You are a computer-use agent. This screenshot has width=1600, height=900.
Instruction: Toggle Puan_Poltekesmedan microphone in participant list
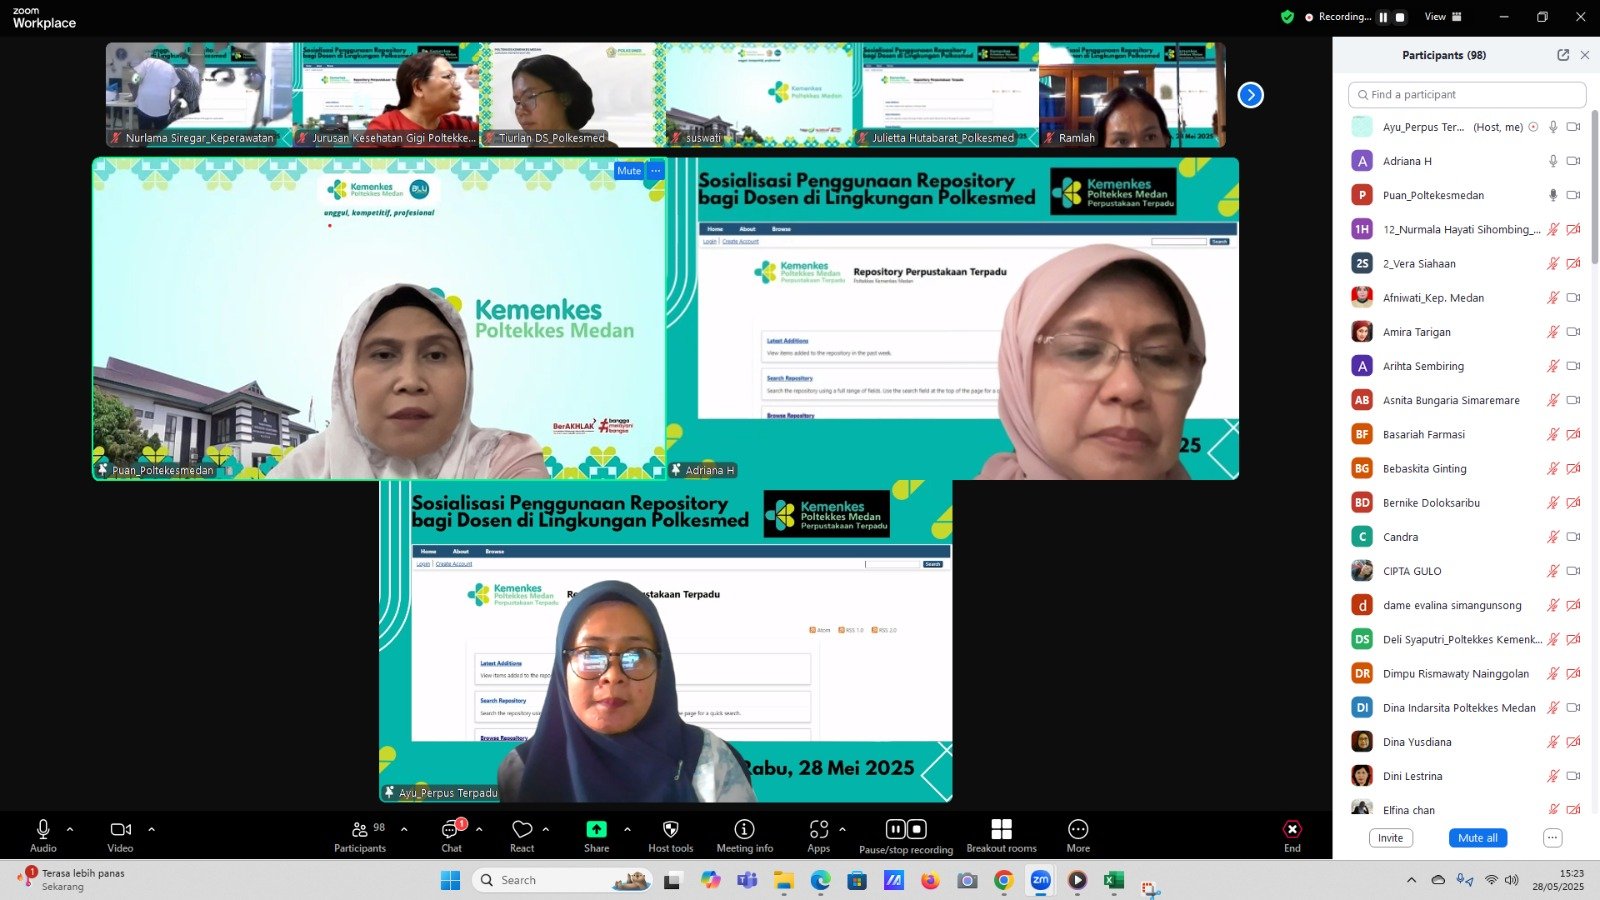1553,195
